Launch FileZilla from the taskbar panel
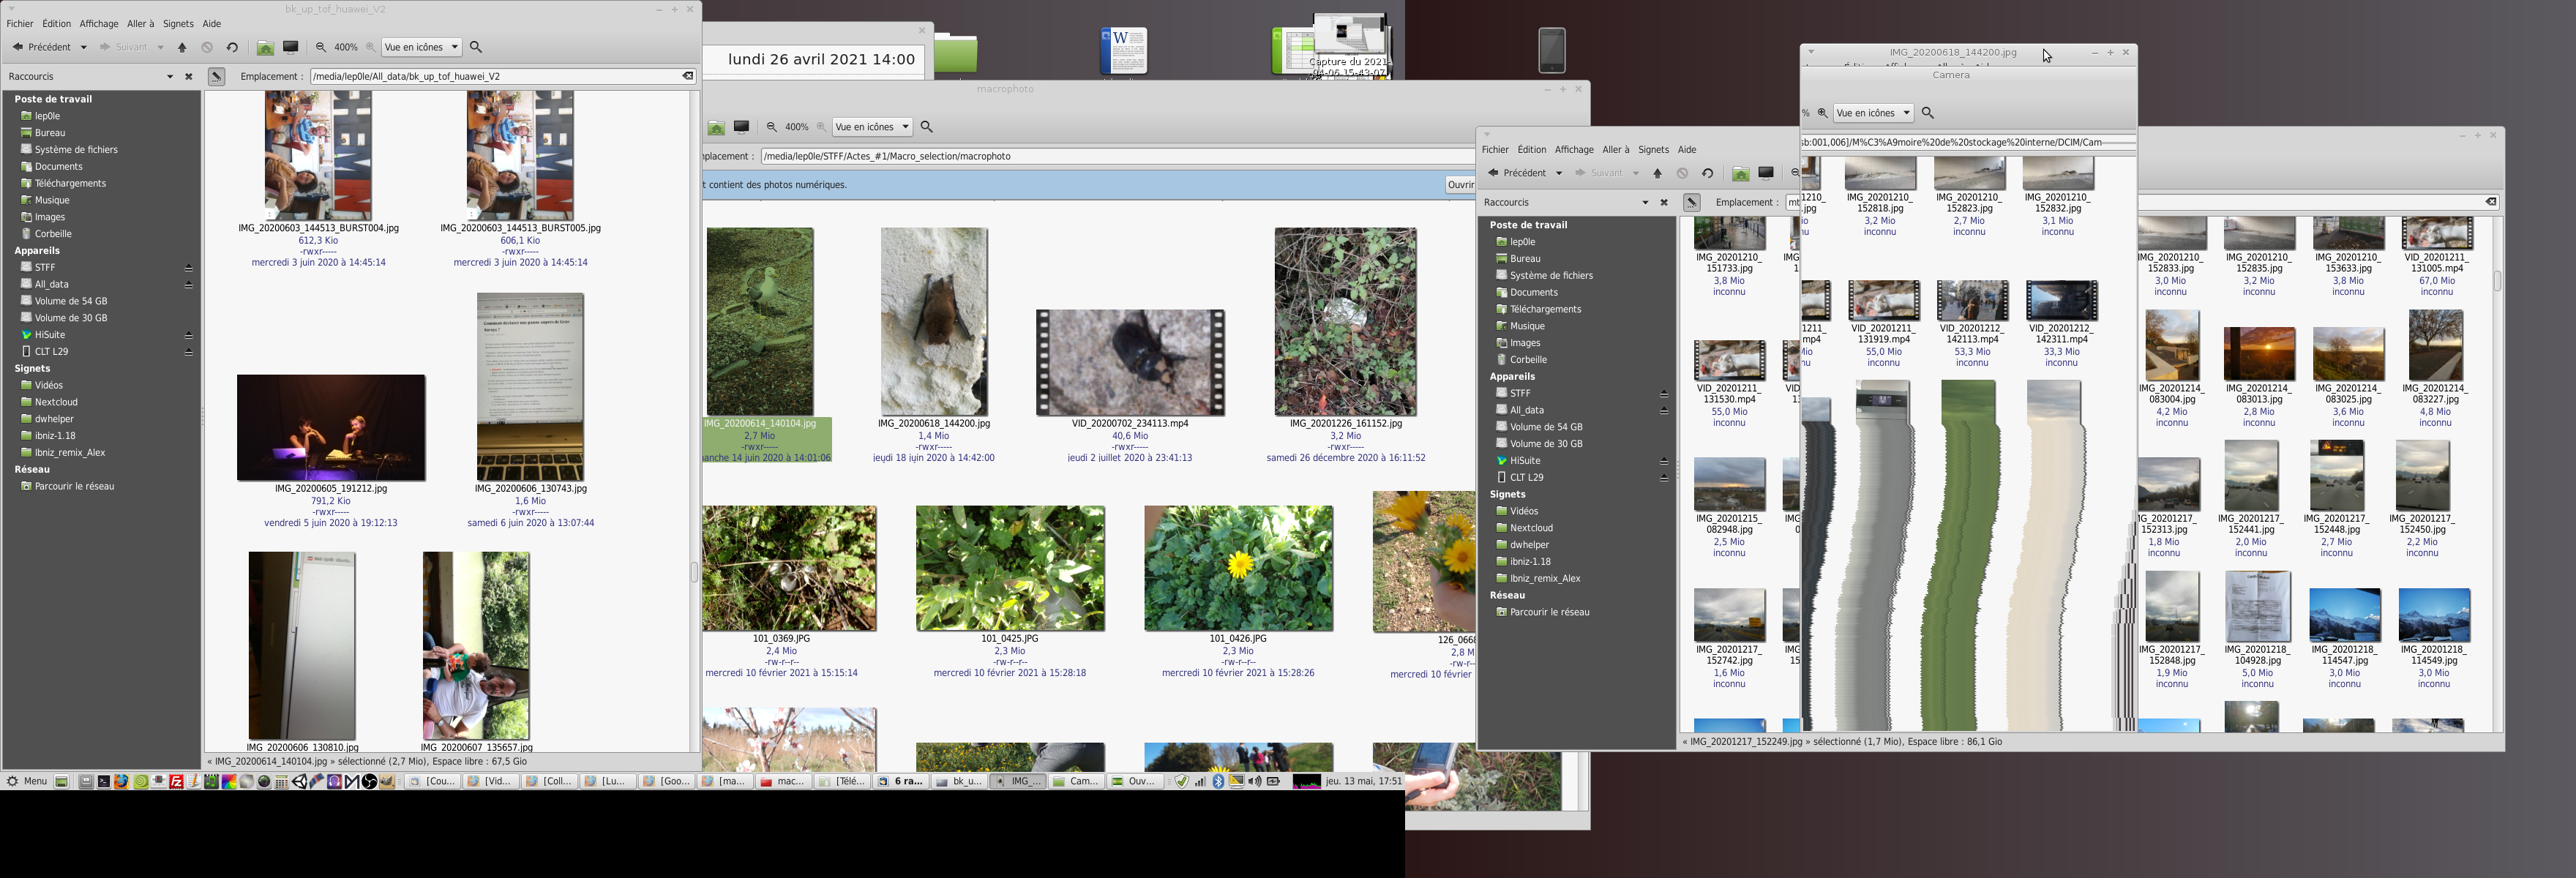Image resolution: width=2576 pixels, height=878 pixels. pos(177,782)
